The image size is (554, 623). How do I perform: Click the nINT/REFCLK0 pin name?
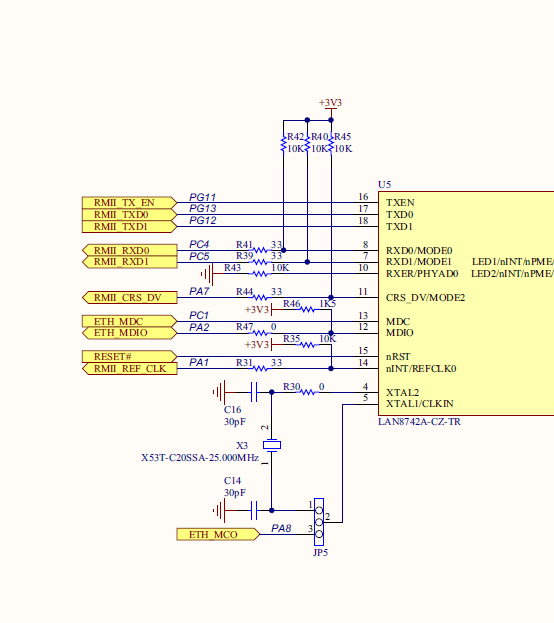pos(421,369)
